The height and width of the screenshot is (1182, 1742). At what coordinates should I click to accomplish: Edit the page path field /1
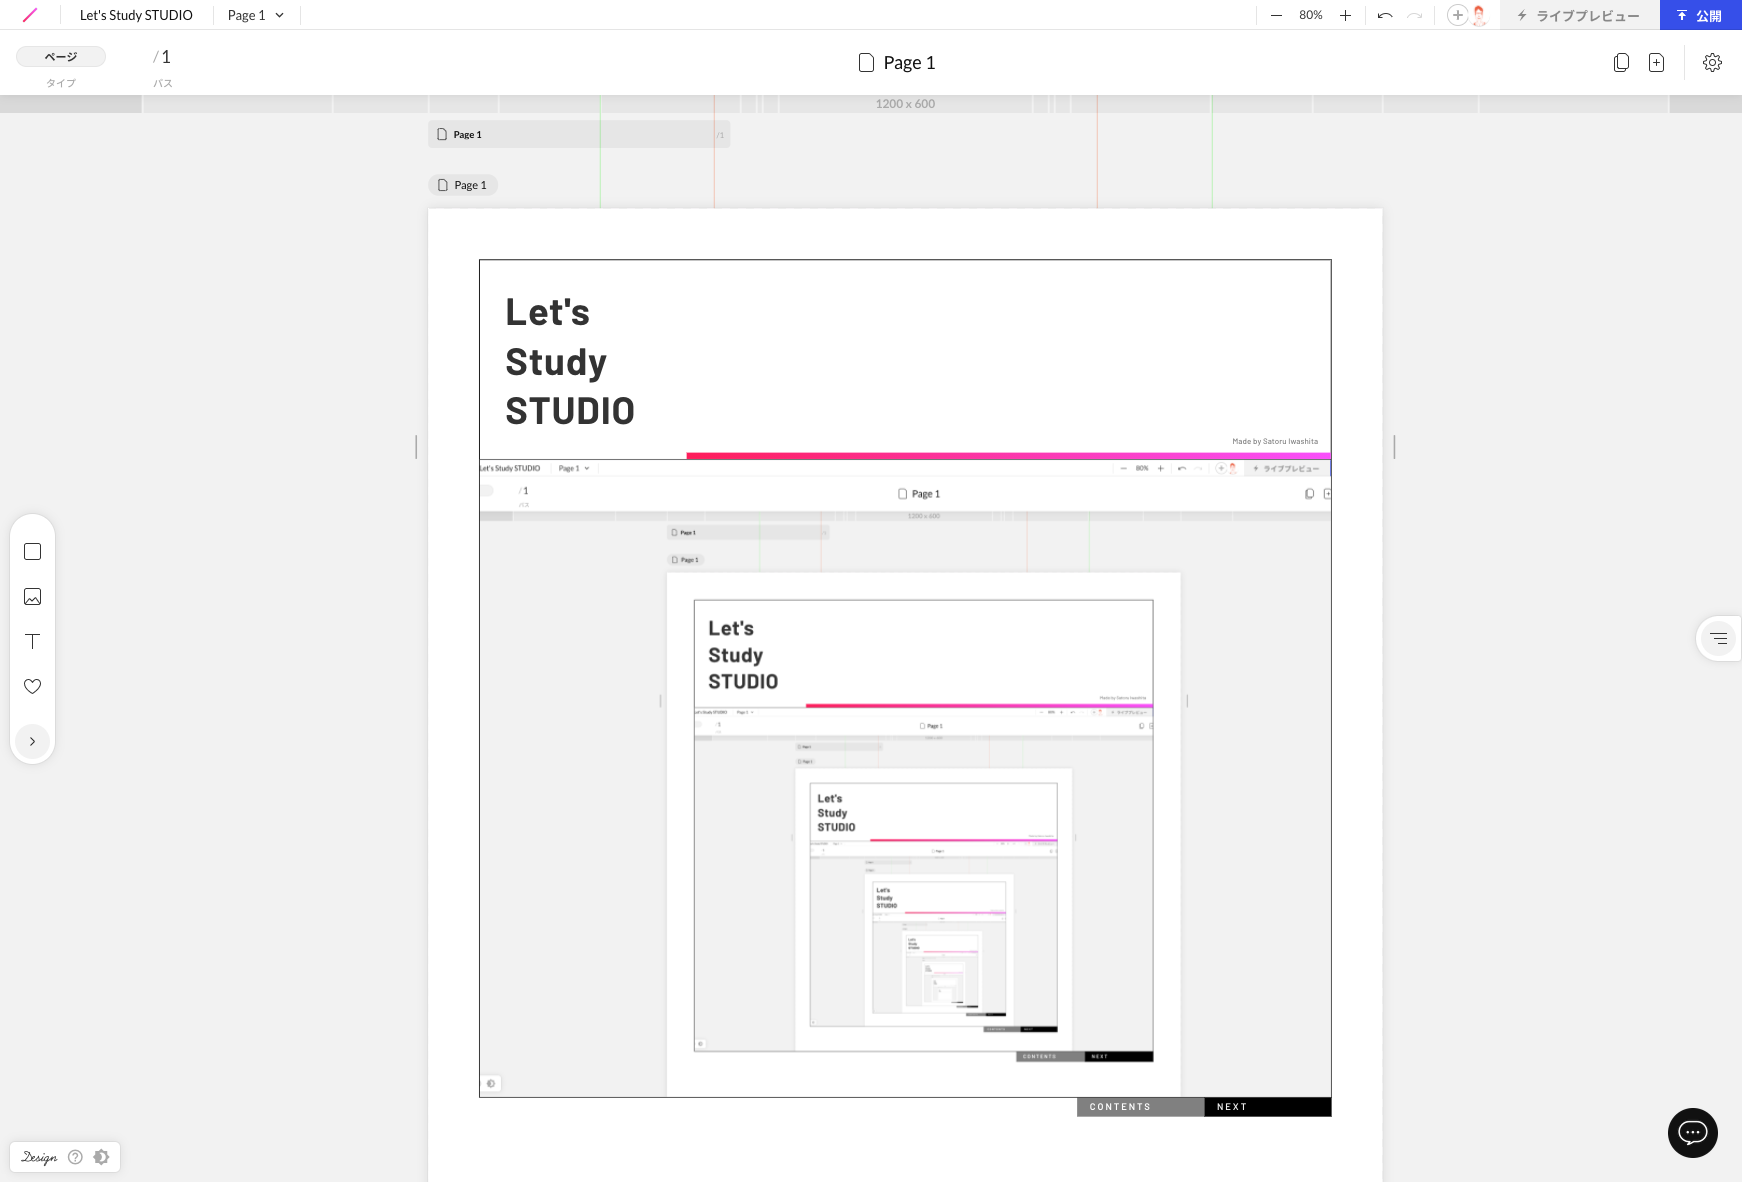pyautogui.click(x=162, y=57)
